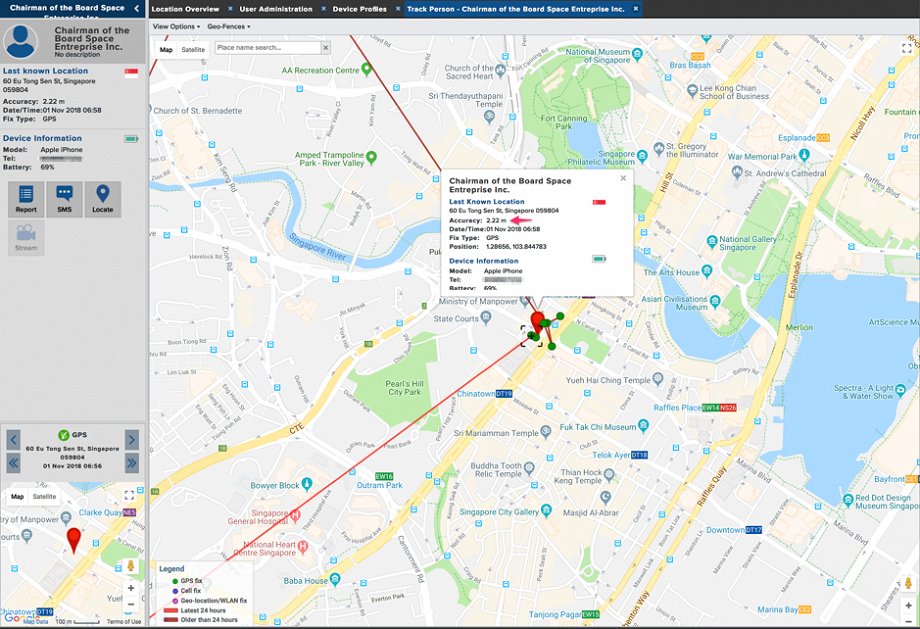Image resolution: width=920 pixels, height=629 pixels.
Task: Click the green GPS fix legend swatch
Action: [175, 581]
